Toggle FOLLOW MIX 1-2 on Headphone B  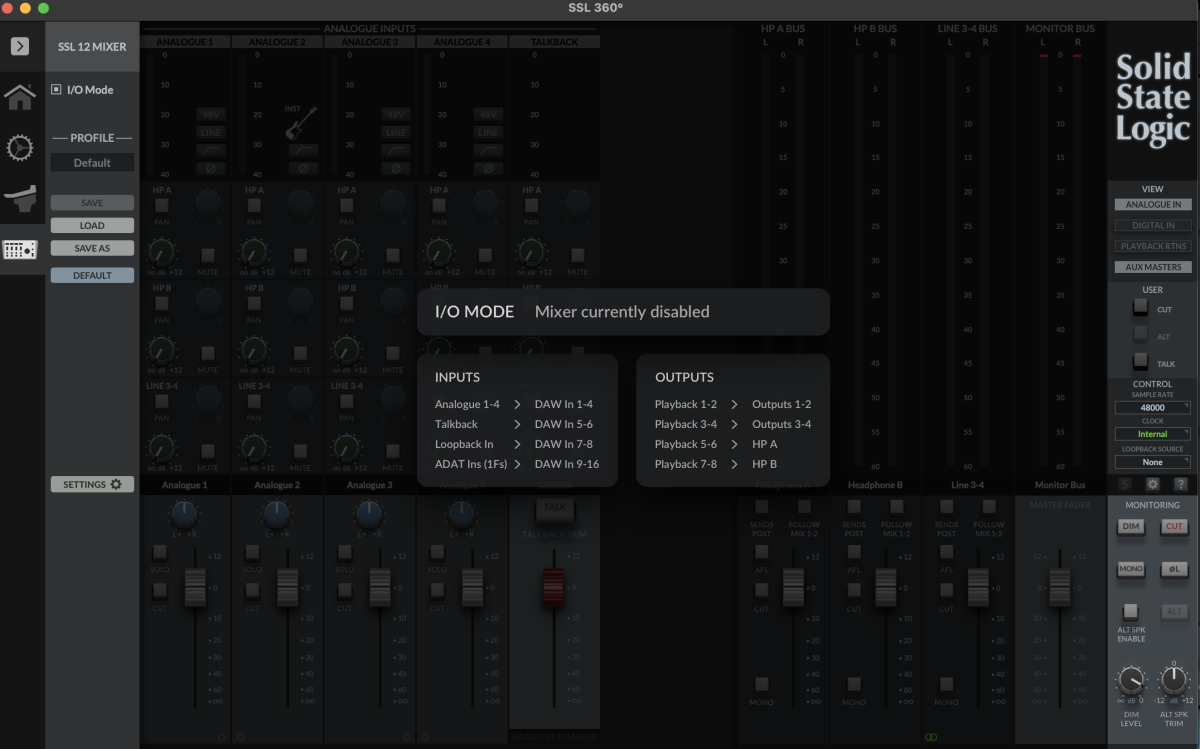pyautogui.click(x=896, y=507)
